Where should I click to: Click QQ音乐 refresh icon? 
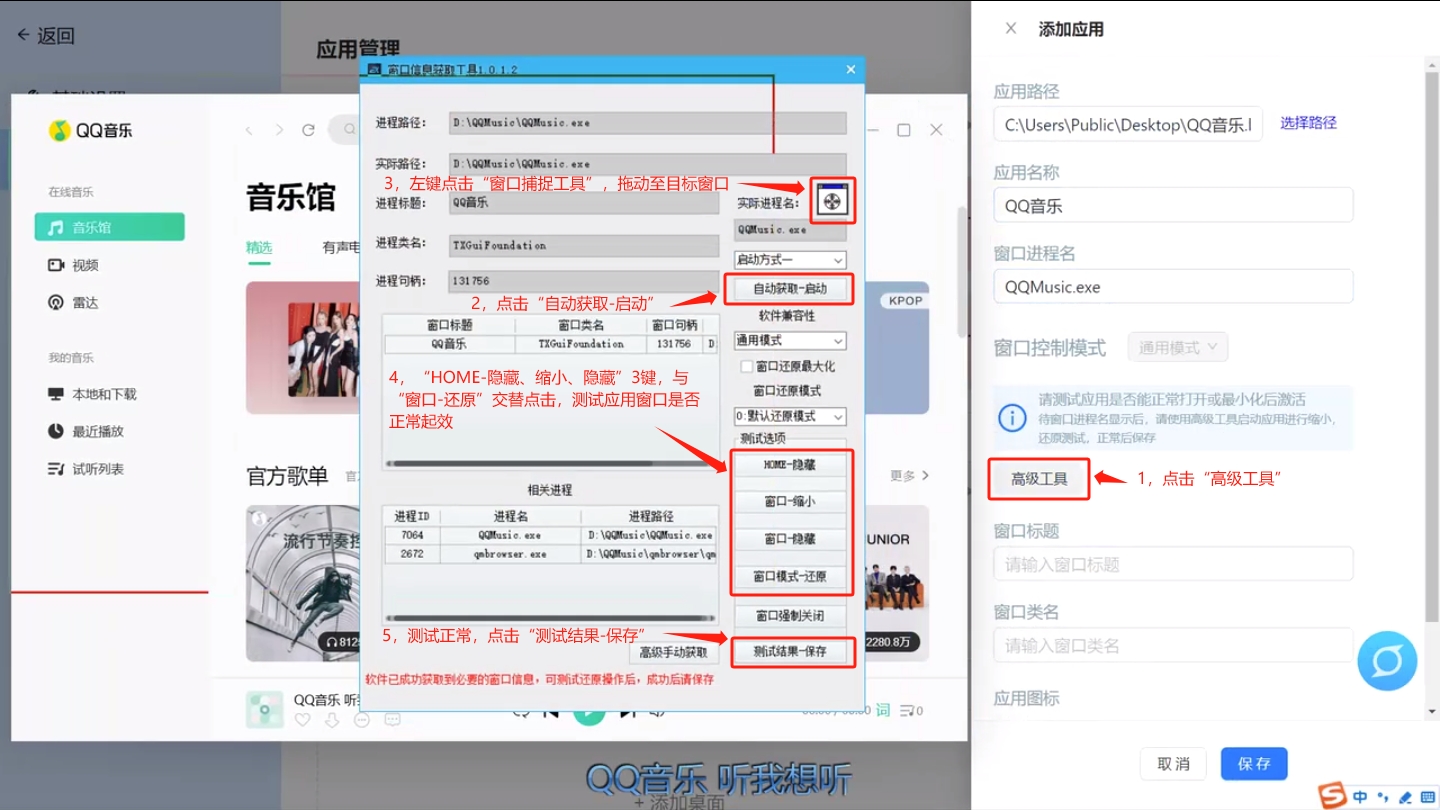point(309,130)
